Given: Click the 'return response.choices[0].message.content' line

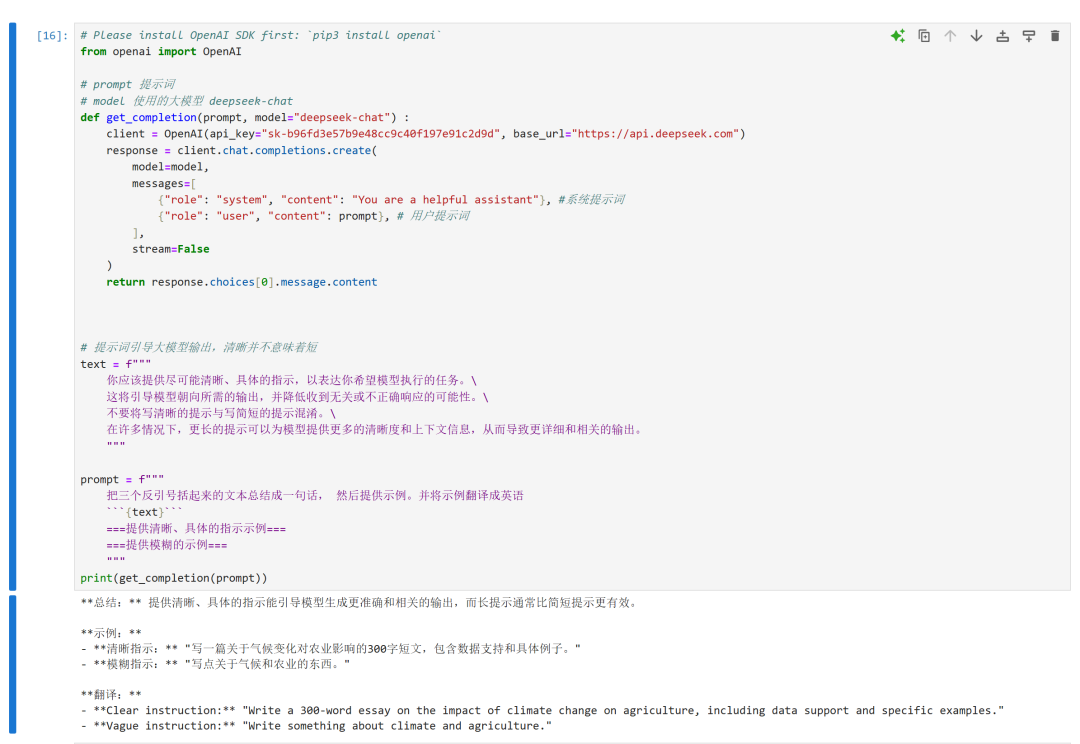Looking at the screenshot, I should click(242, 282).
